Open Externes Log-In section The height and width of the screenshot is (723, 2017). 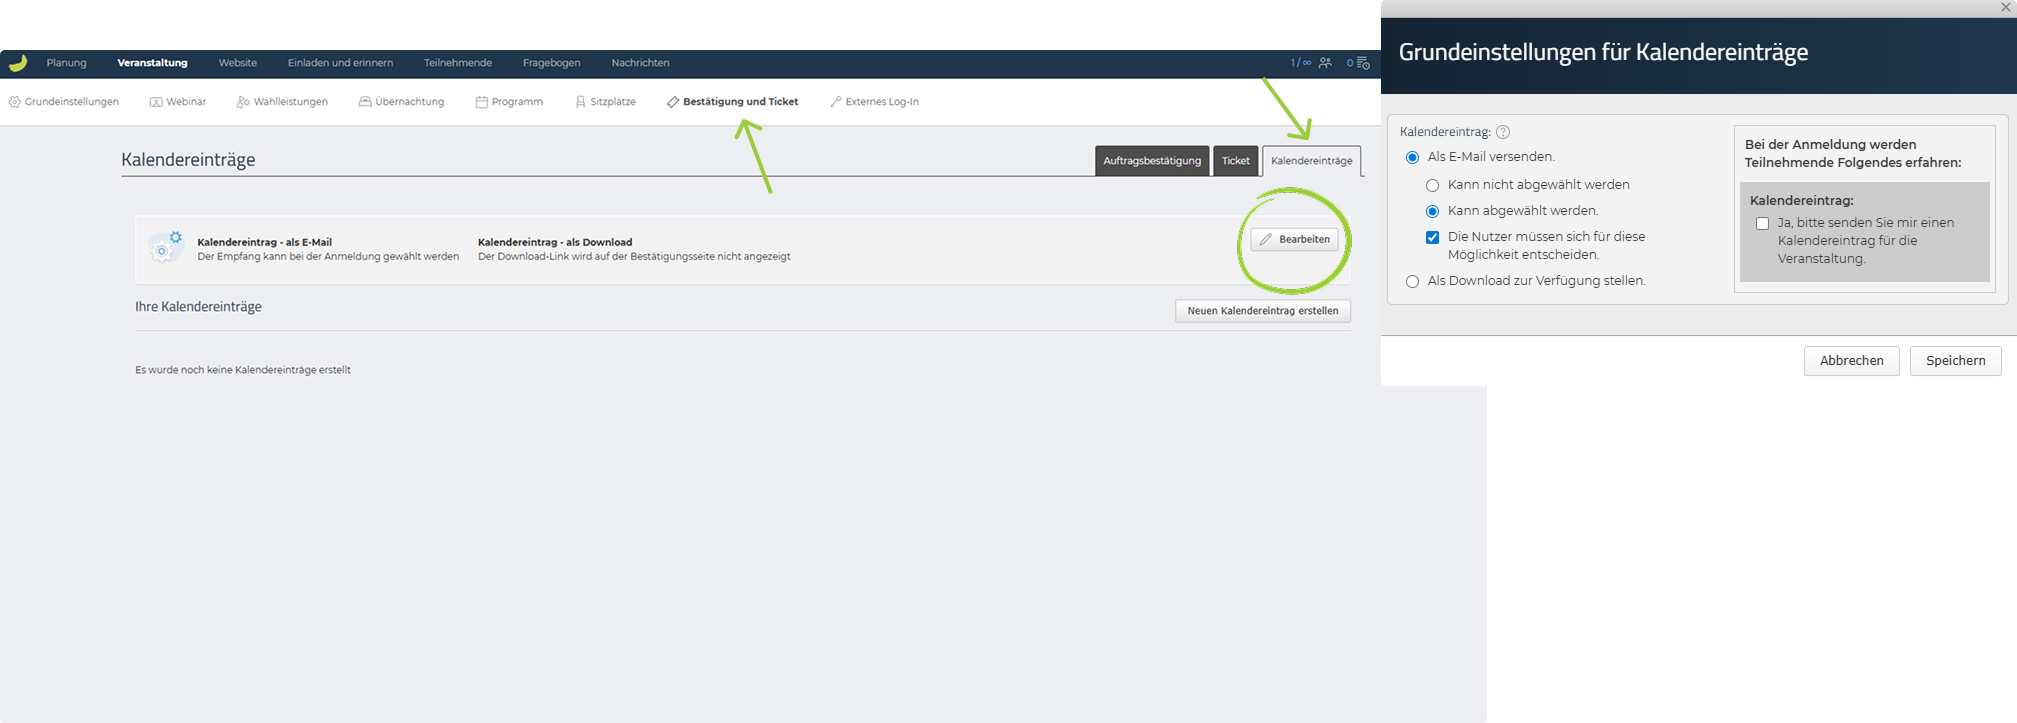(874, 102)
